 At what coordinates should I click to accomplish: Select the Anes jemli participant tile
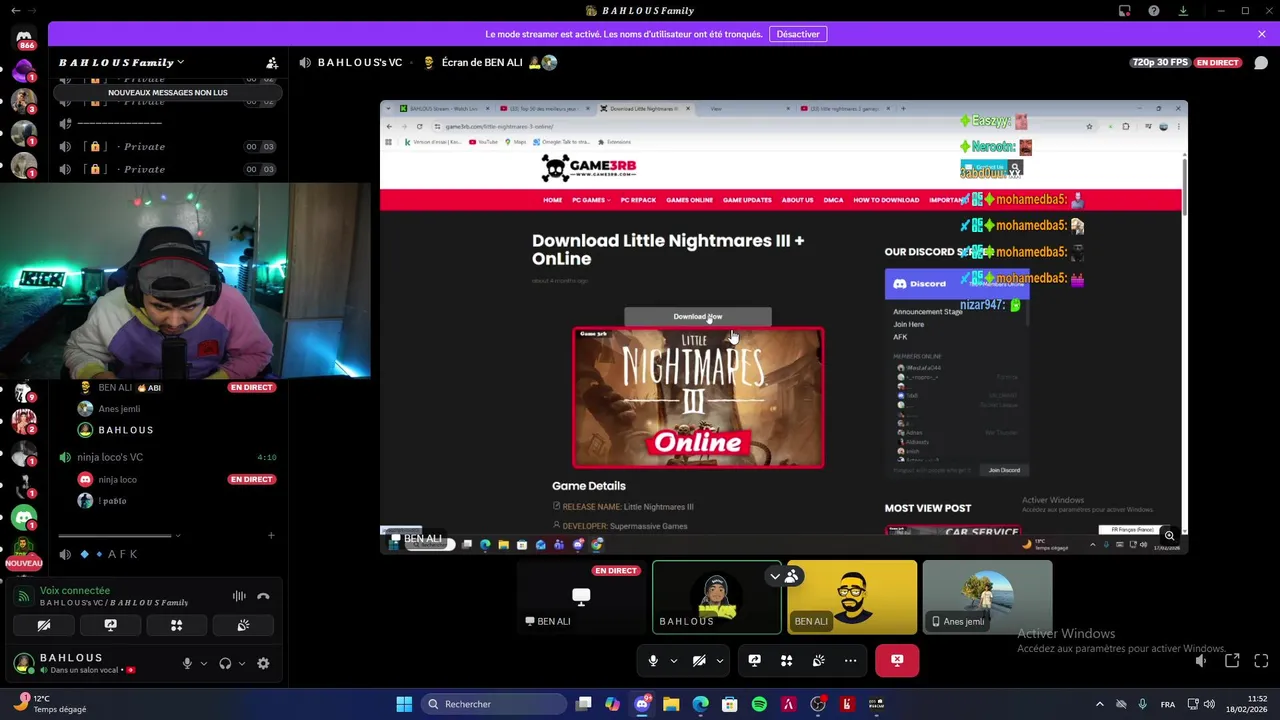[987, 598]
